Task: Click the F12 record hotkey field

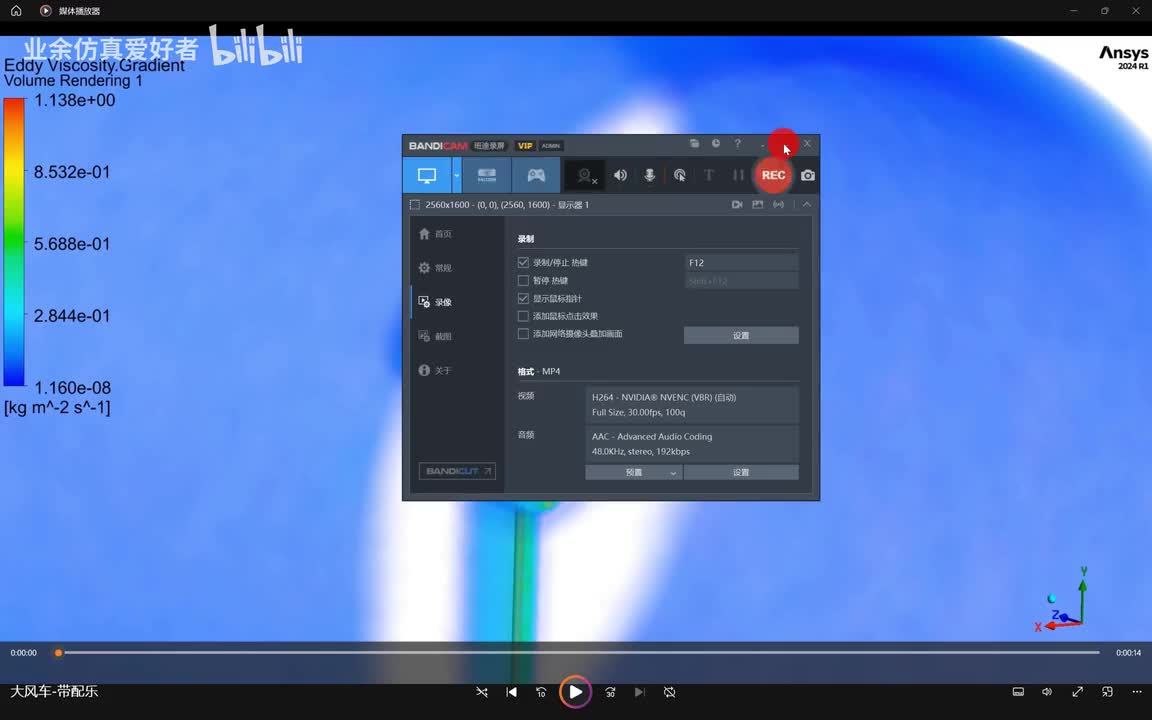Action: 741,262
